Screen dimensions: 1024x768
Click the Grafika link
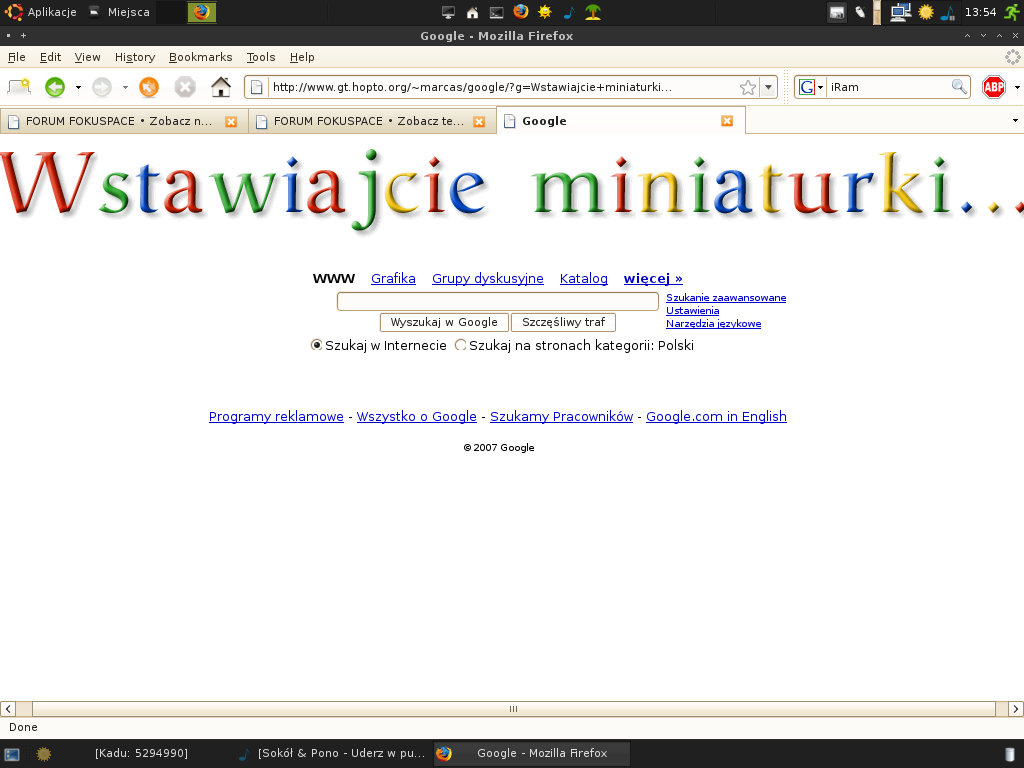[x=393, y=279]
